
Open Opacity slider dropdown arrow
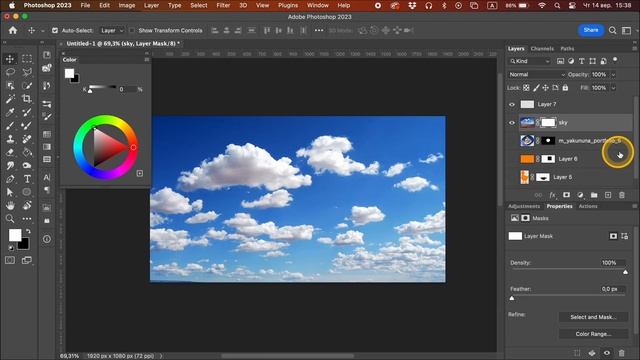click(613, 75)
